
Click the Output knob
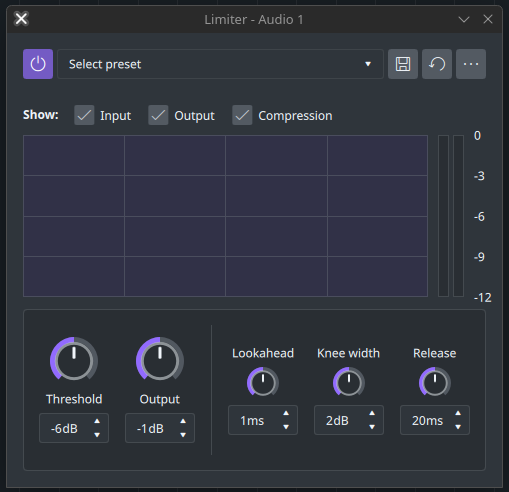tap(160, 360)
